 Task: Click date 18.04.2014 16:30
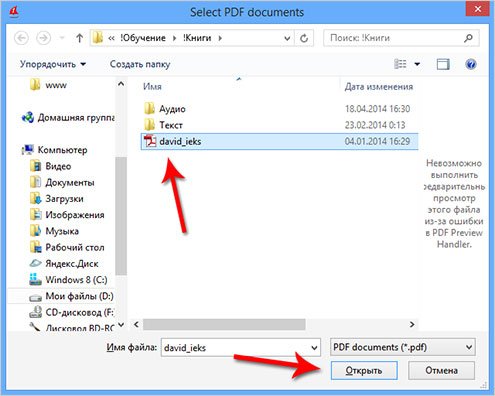pos(377,109)
